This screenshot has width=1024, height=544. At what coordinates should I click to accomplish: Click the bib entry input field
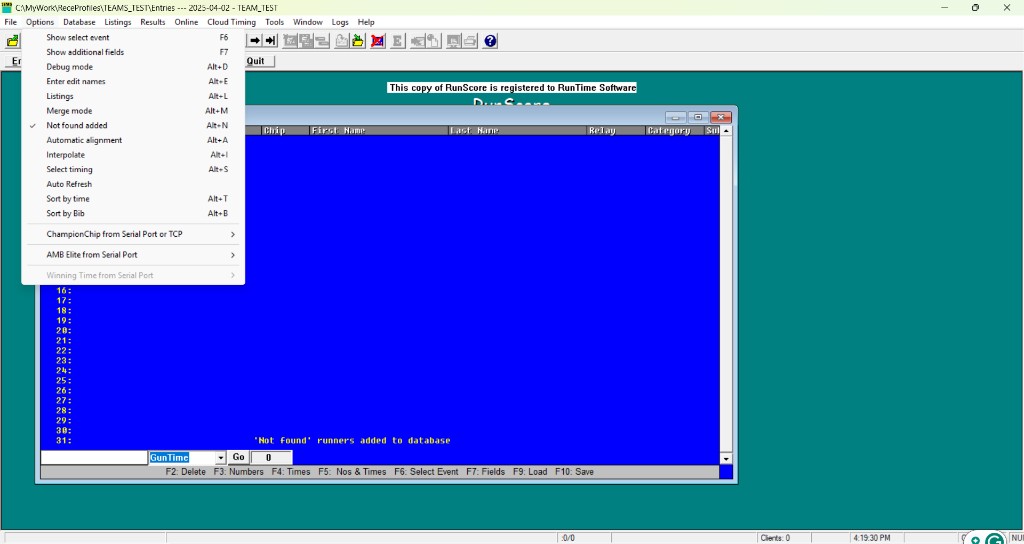coord(94,458)
